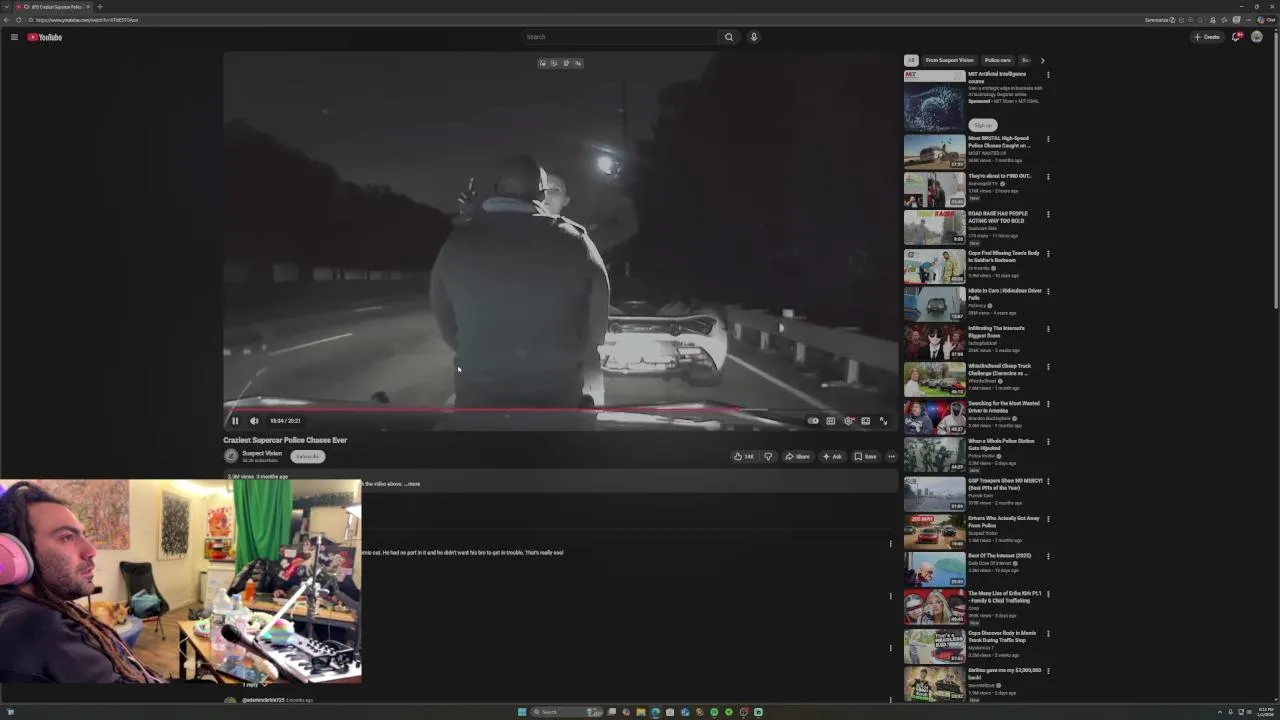Dislike the video with thumbs down
This screenshot has width=1280, height=720.
(768, 456)
